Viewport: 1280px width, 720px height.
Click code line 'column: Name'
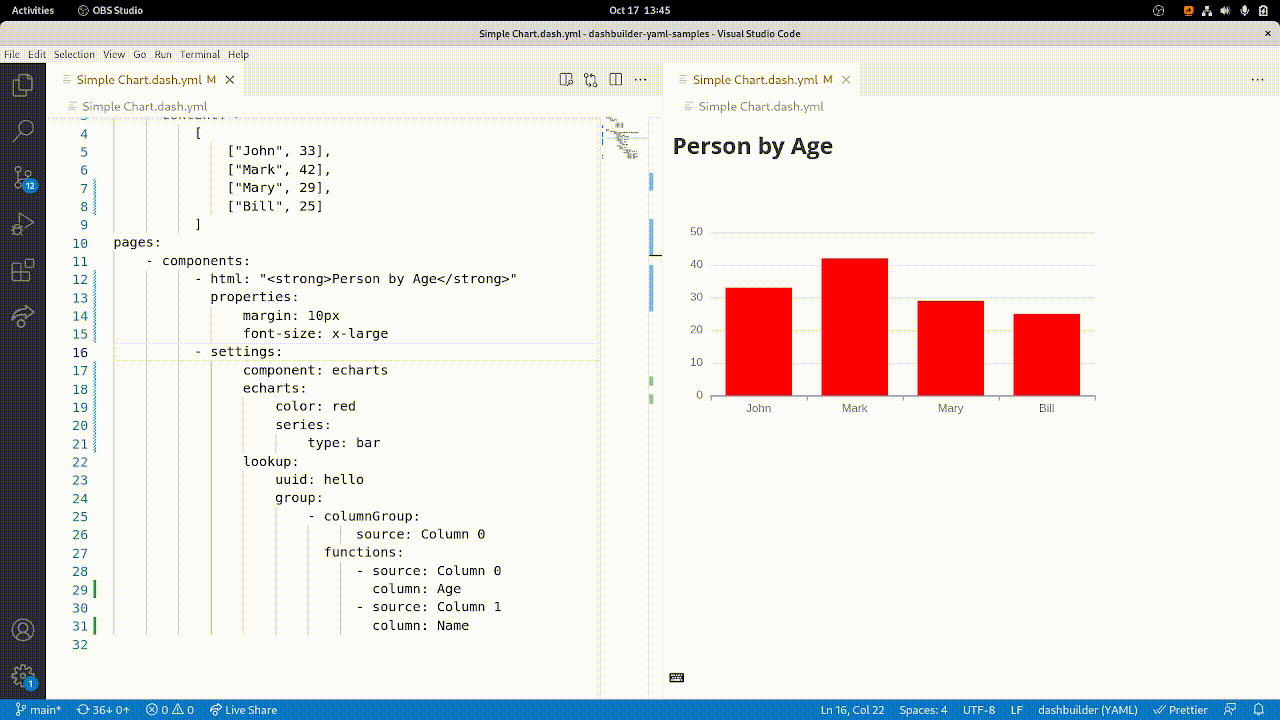coord(421,625)
